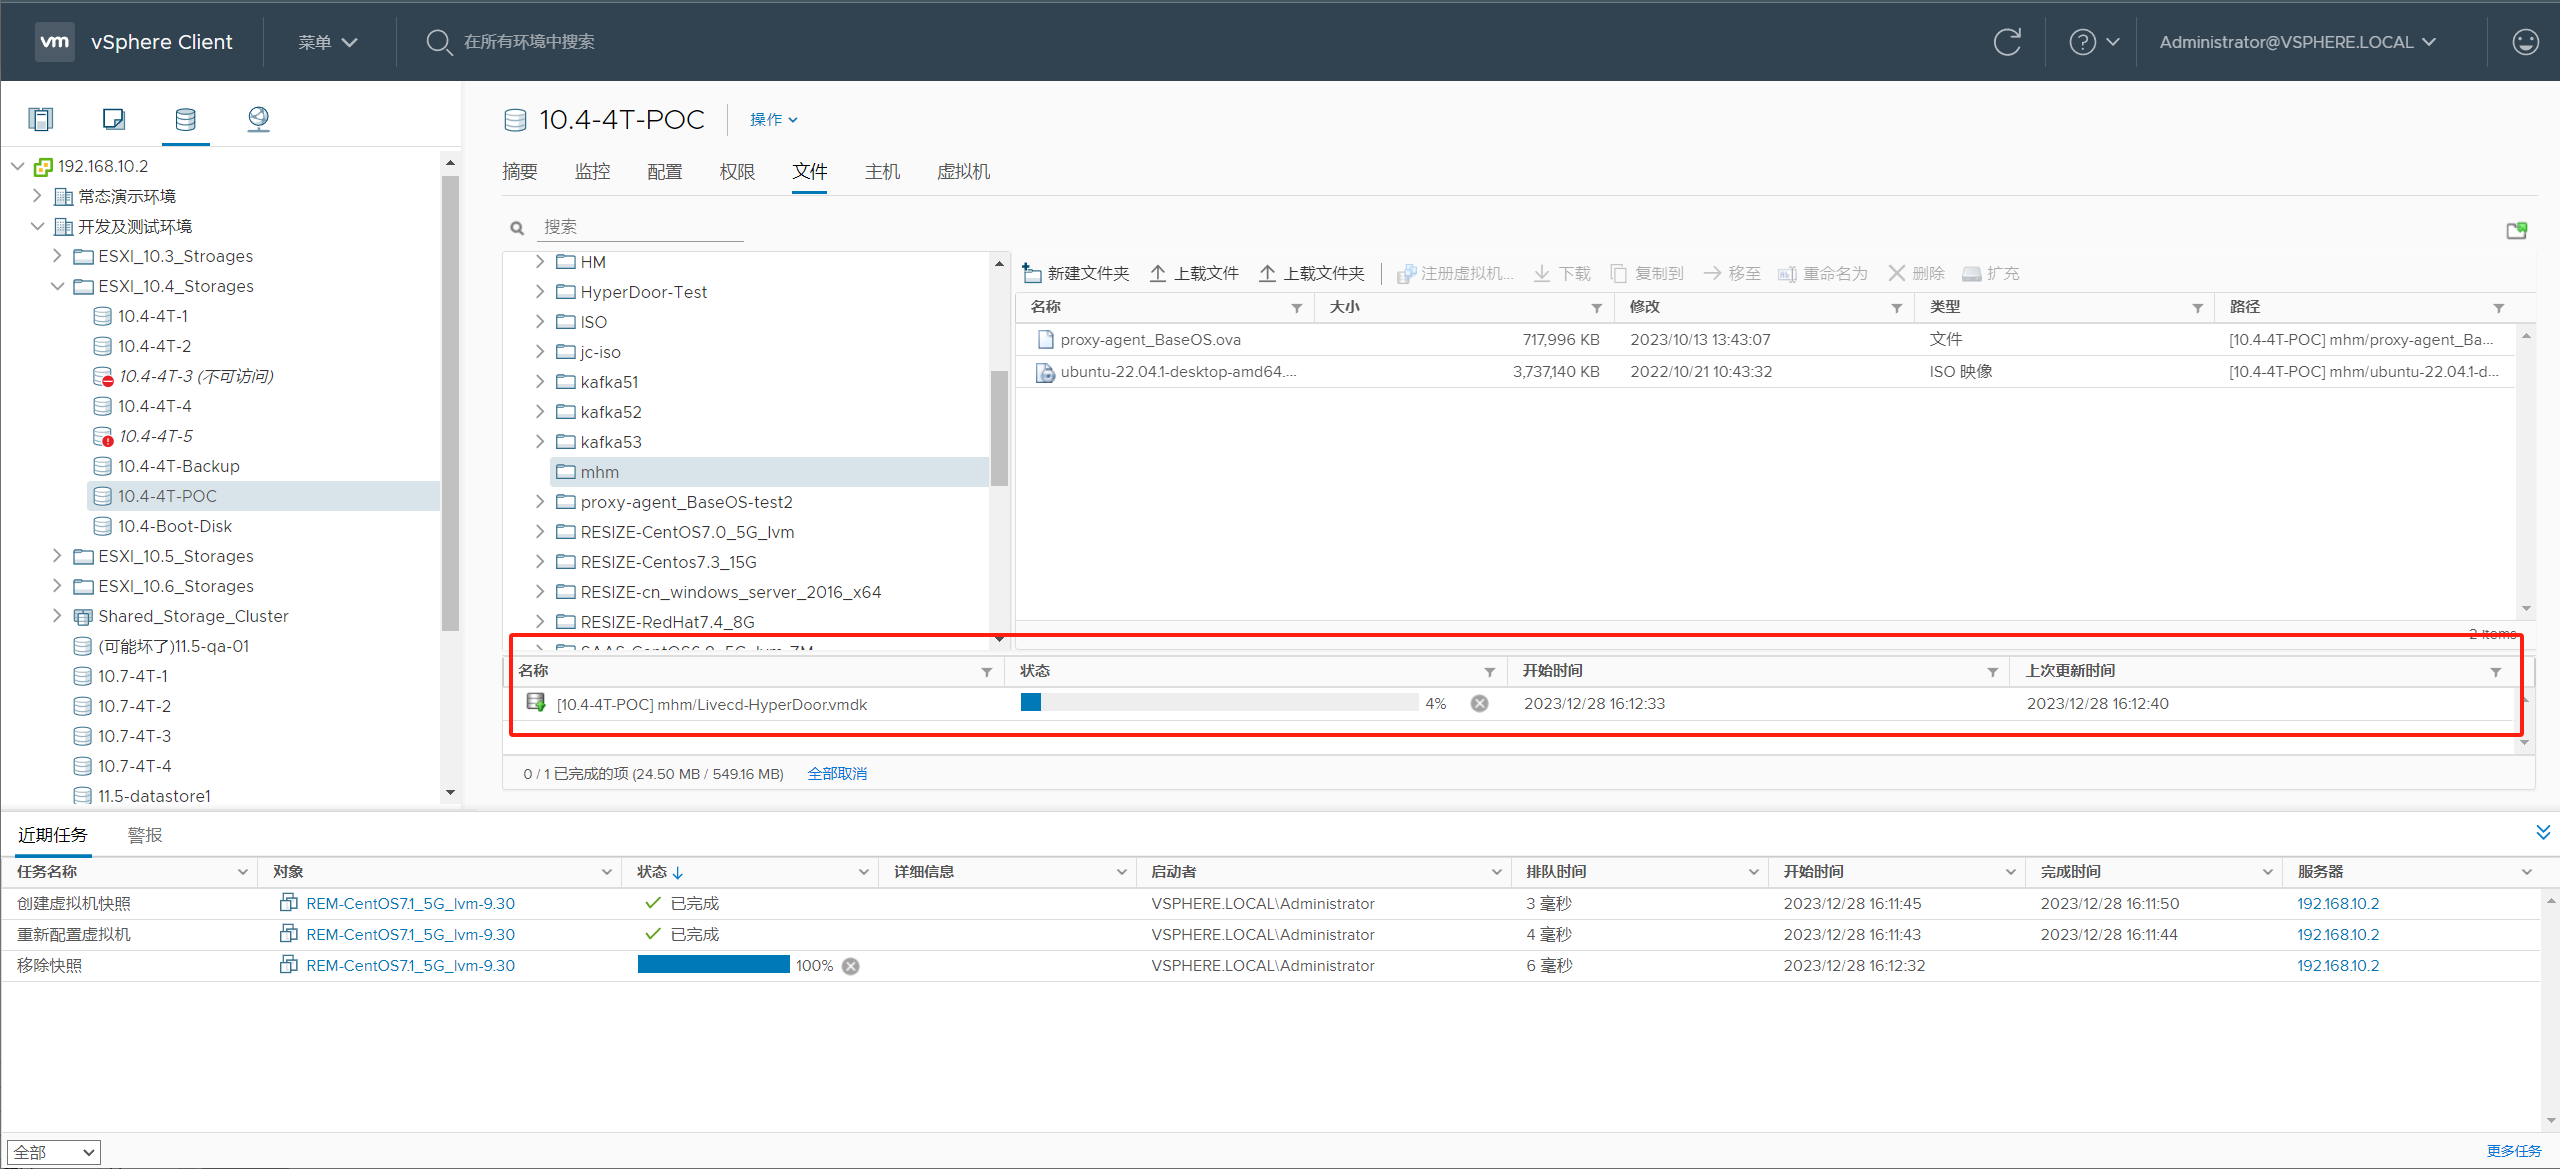The height and width of the screenshot is (1169, 2560).
Task: Open the 警报 tab in the bottom panel
Action: [x=145, y=835]
